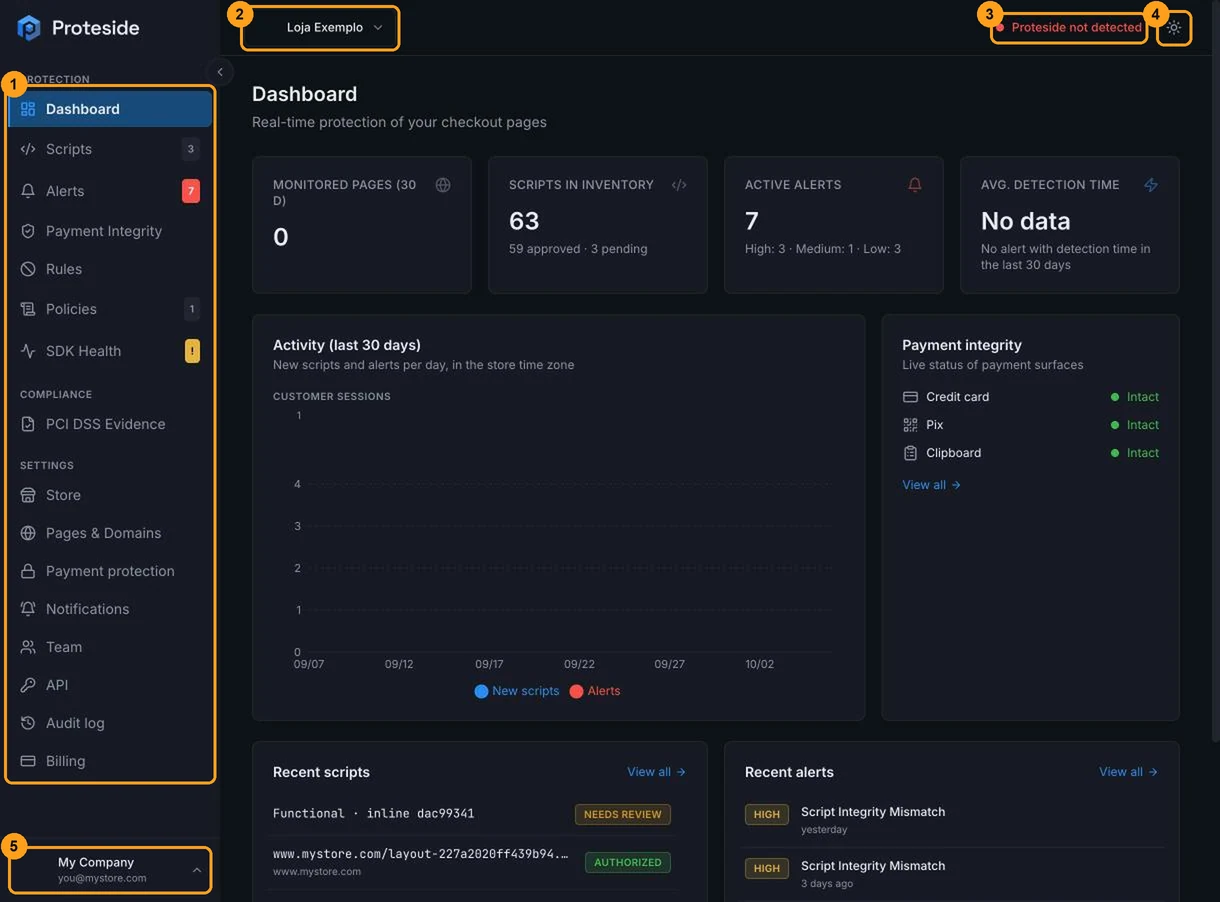The width and height of the screenshot is (1220, 902).
Task: Click code icon on Scripts in Inventory card
Action: click(679, 185)
